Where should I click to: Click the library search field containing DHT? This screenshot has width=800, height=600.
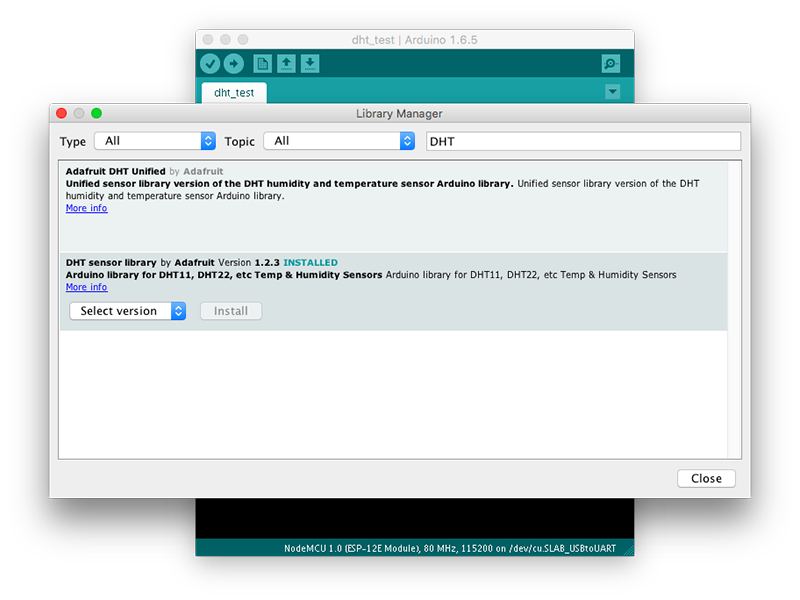(583, 141)
